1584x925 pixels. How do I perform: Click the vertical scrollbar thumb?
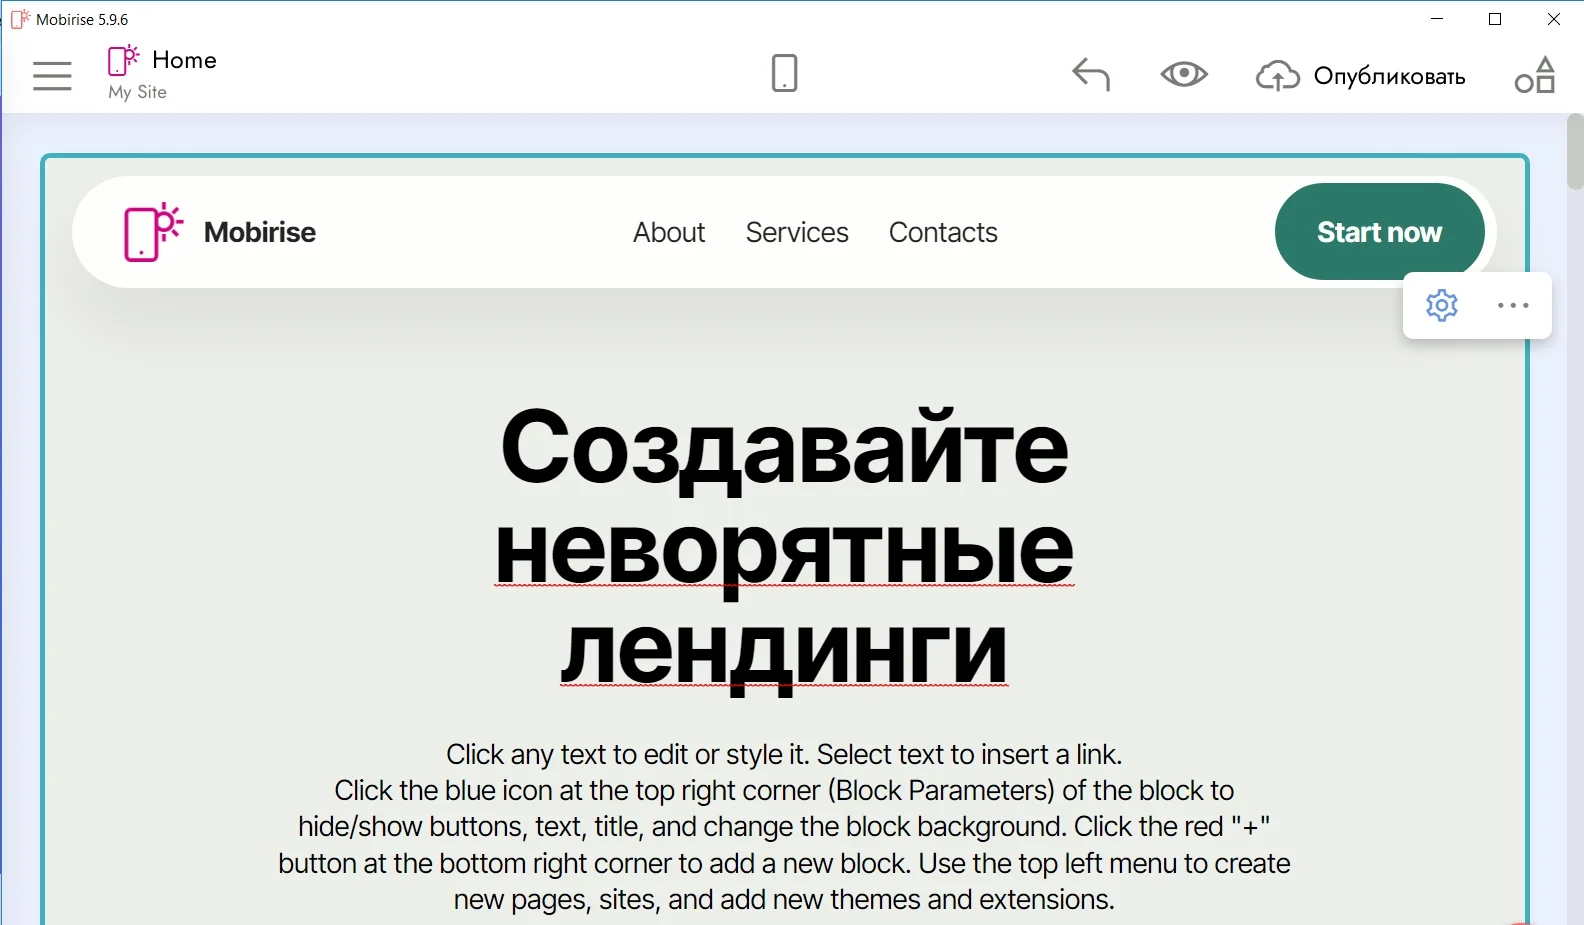(1575, 152)
